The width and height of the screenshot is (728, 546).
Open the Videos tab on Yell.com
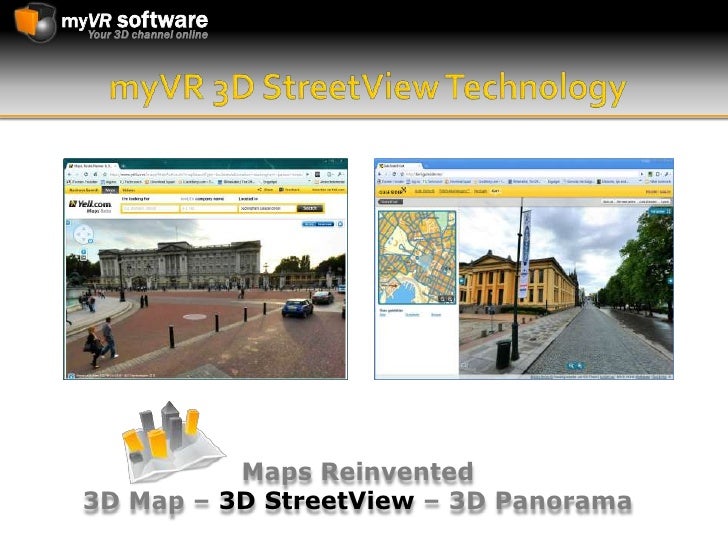tap(129, 190)
